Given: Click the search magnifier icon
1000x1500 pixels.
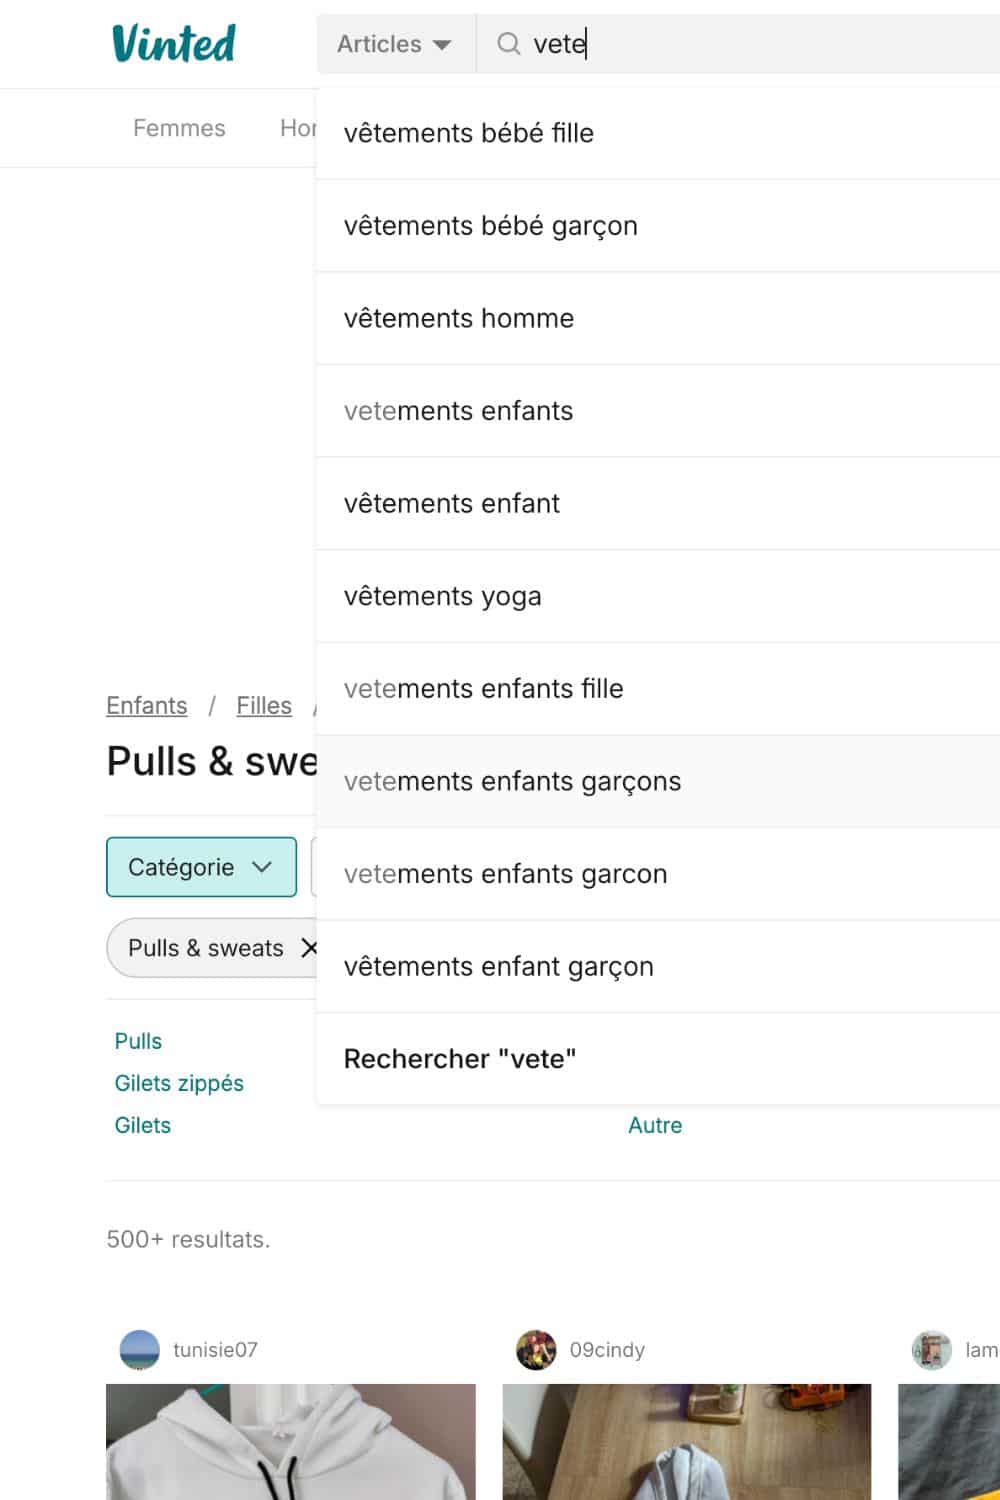Looking at the screenshot, I should [x=509, y=44].
